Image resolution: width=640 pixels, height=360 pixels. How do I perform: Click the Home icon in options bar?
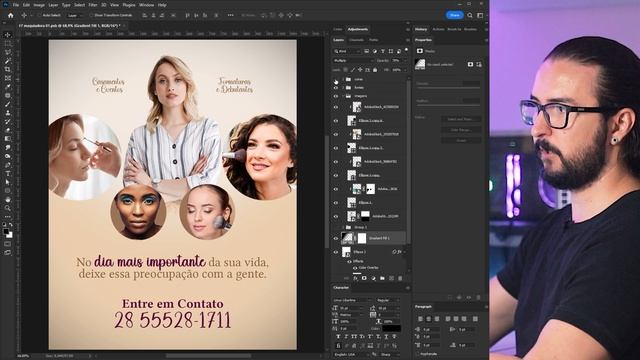[x=11, y=15]
